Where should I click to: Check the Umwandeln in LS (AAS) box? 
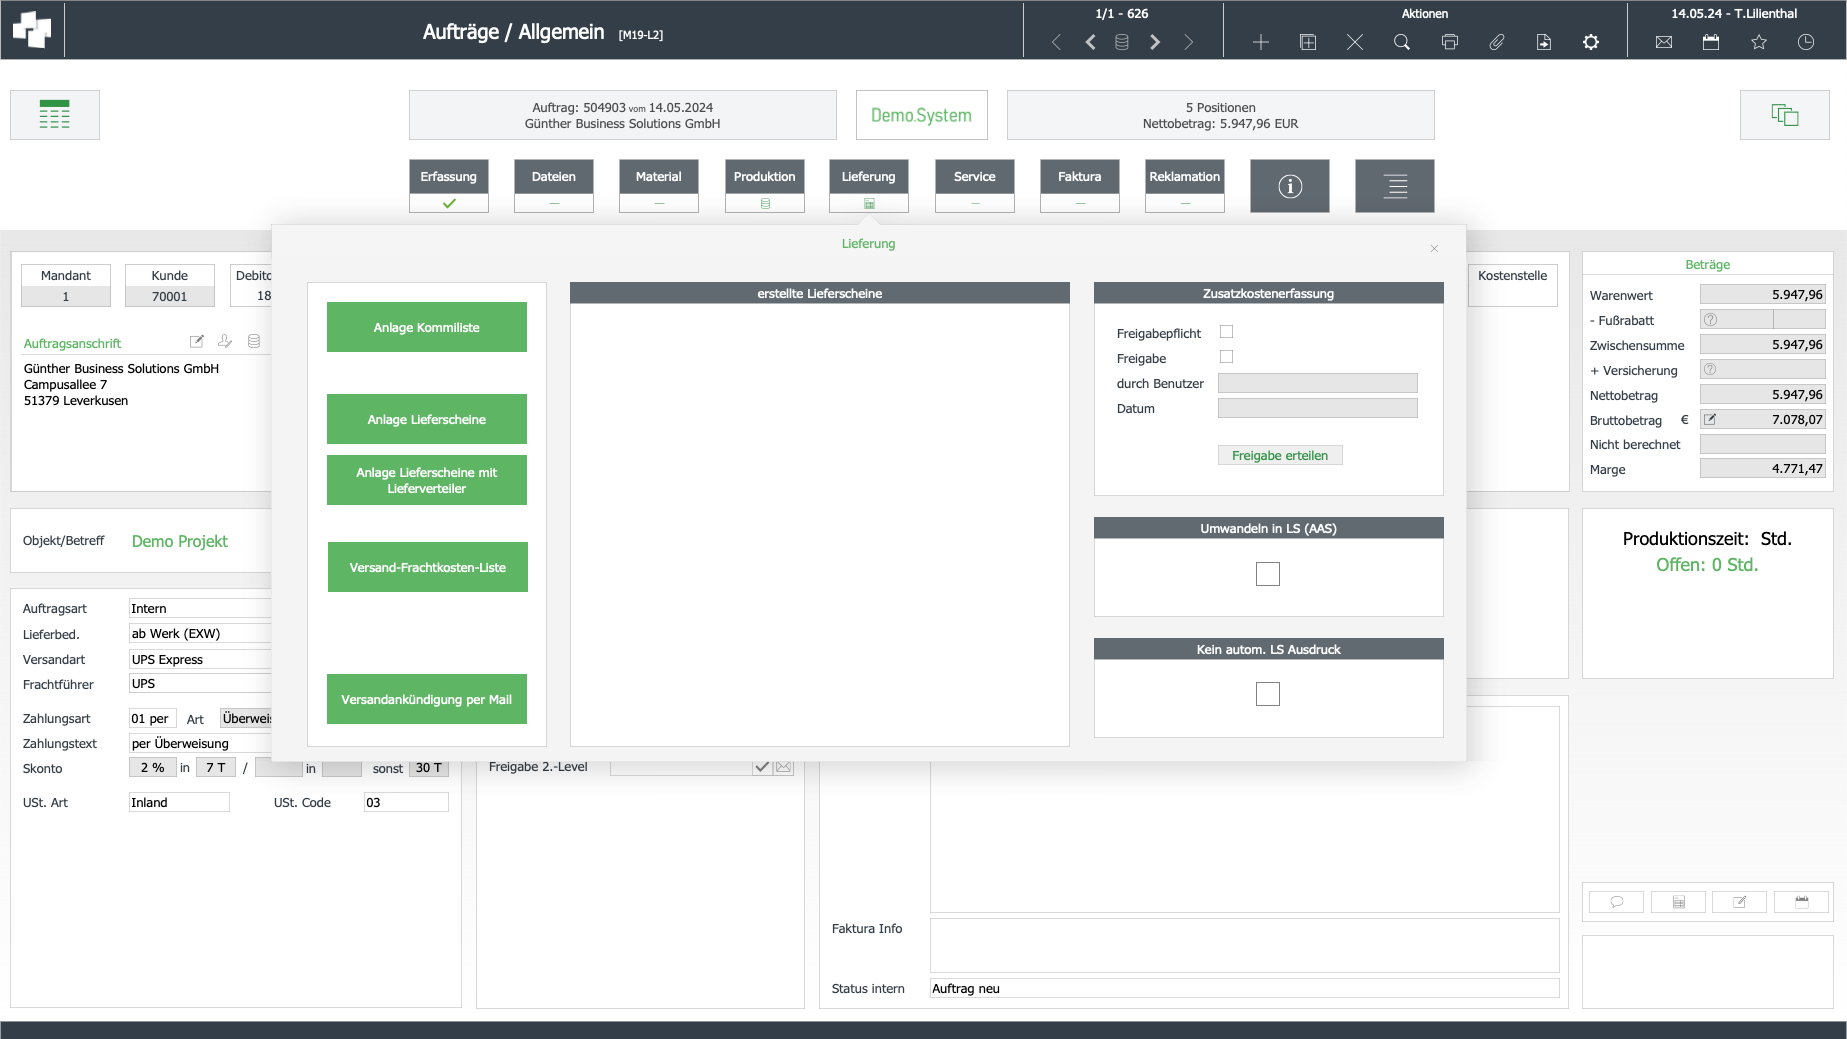1268,574
